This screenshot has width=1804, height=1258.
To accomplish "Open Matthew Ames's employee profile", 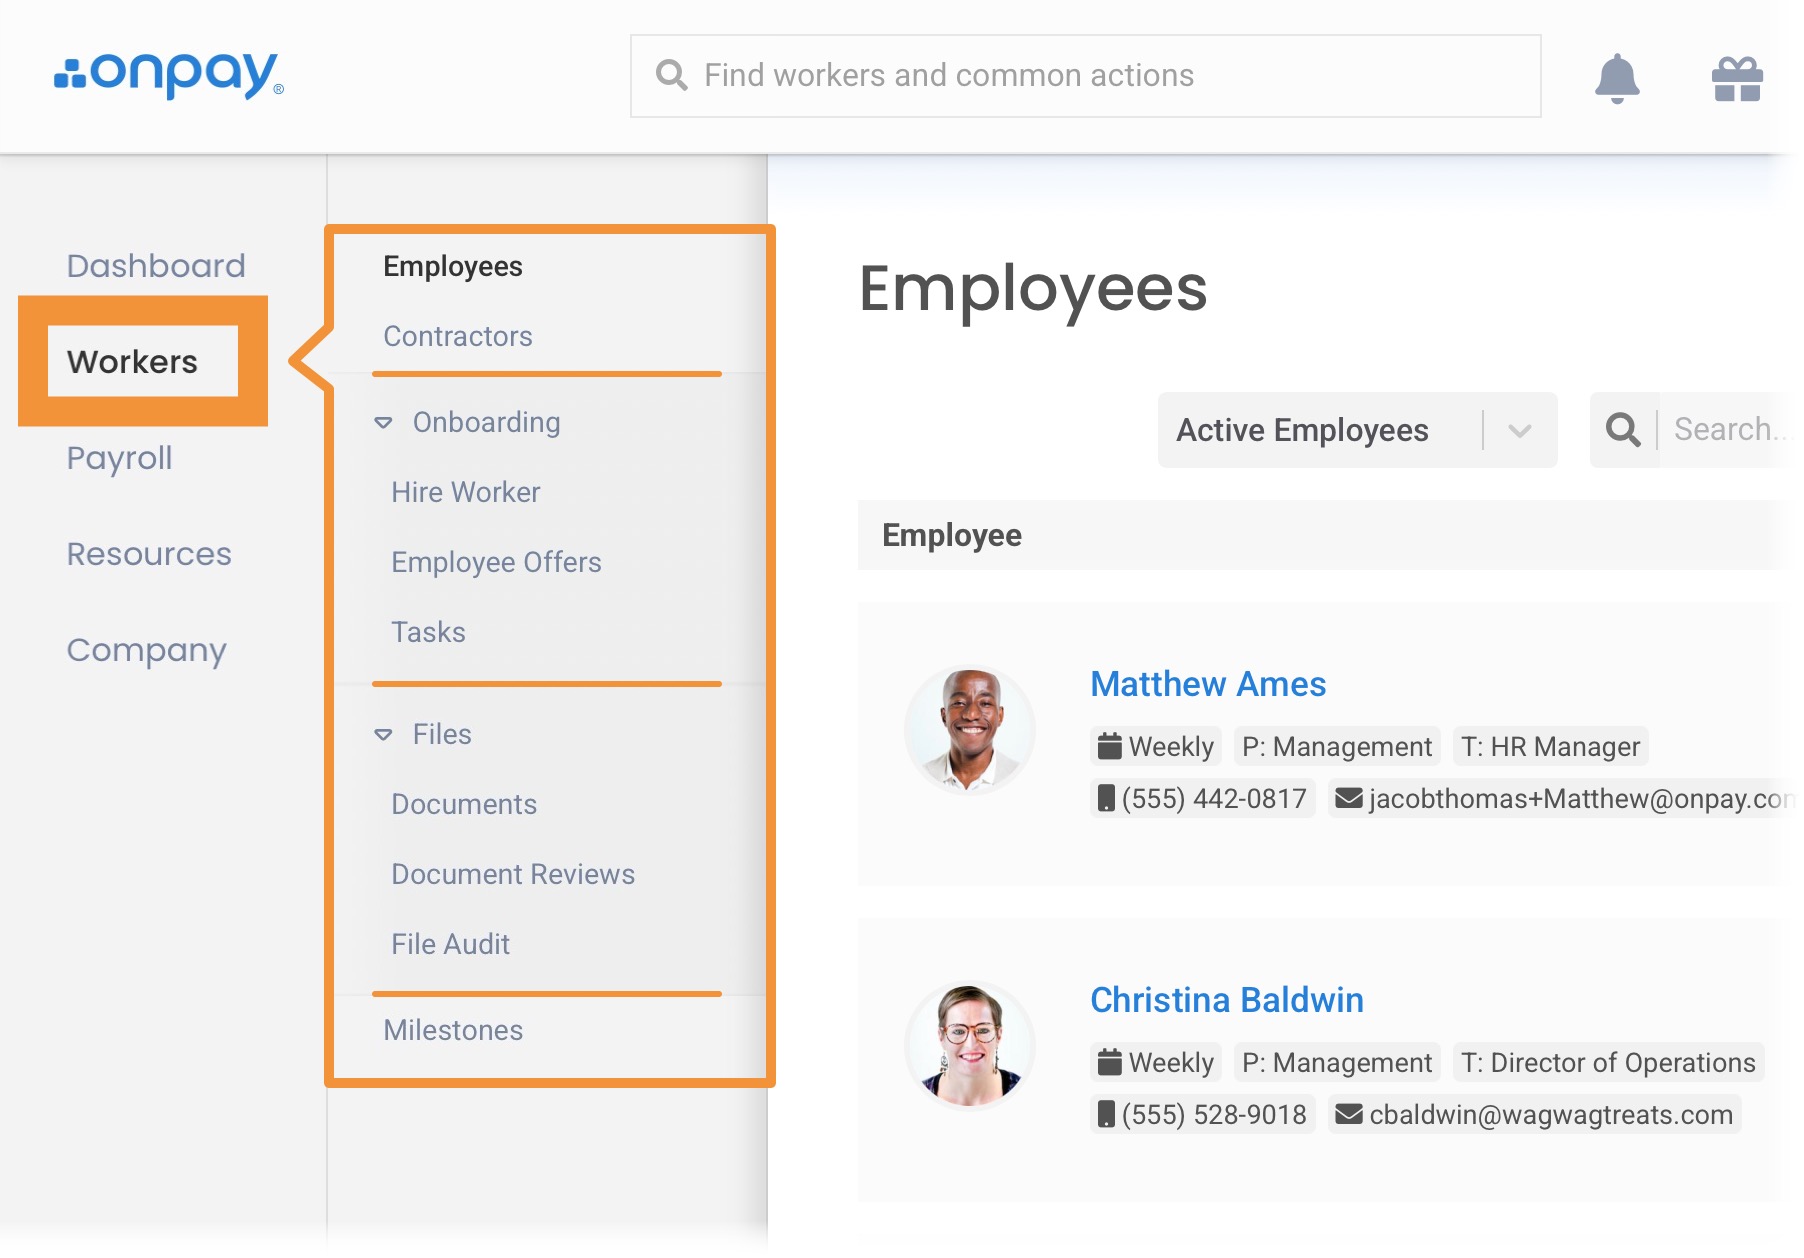I will [x=1207, y=684].
